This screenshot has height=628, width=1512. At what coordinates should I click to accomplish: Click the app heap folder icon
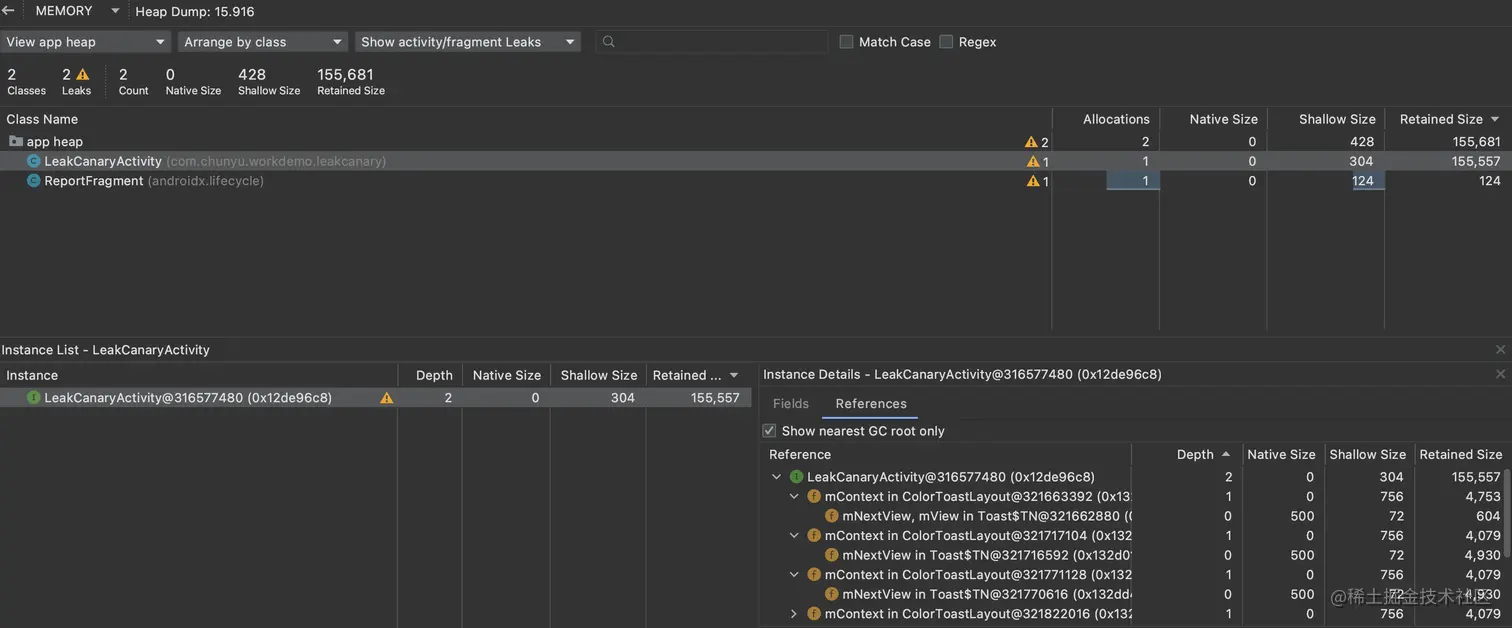pos(16,142)
